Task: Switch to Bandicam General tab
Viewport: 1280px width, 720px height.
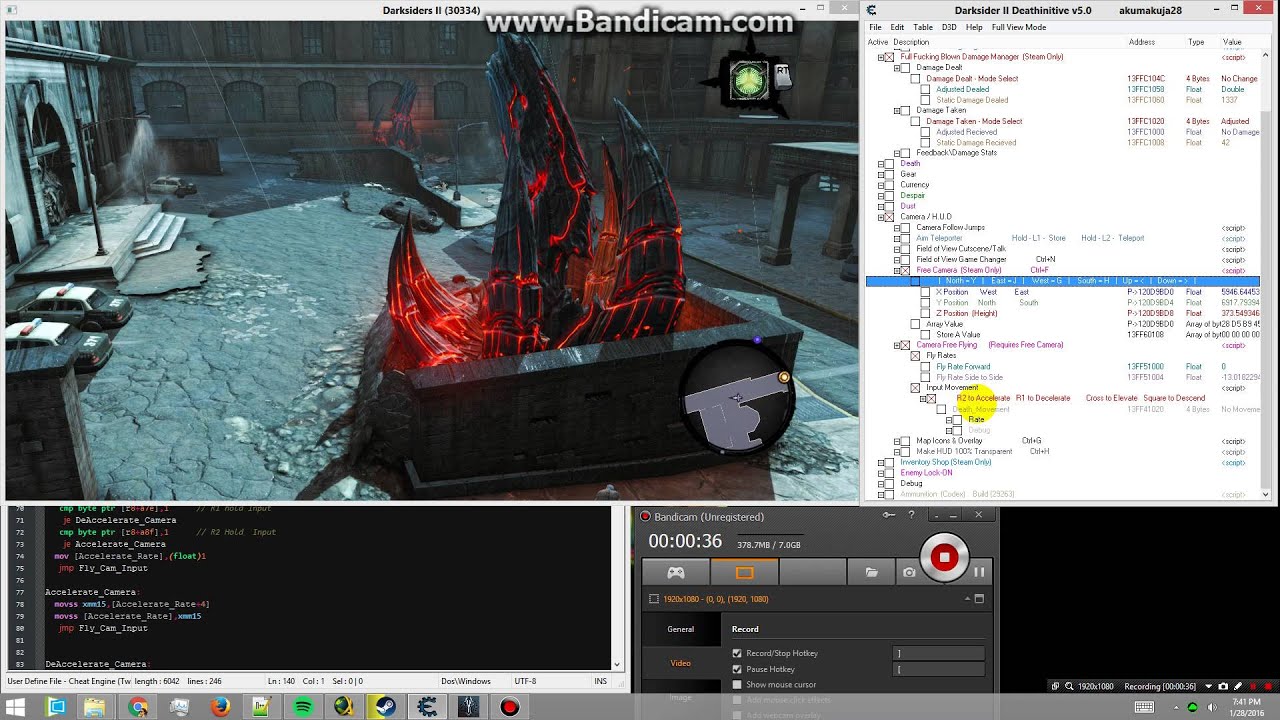Action: (x=680, y=629)
